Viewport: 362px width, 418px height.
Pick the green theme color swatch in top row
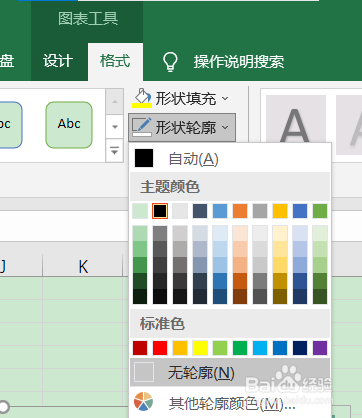(x=320, y=211)
